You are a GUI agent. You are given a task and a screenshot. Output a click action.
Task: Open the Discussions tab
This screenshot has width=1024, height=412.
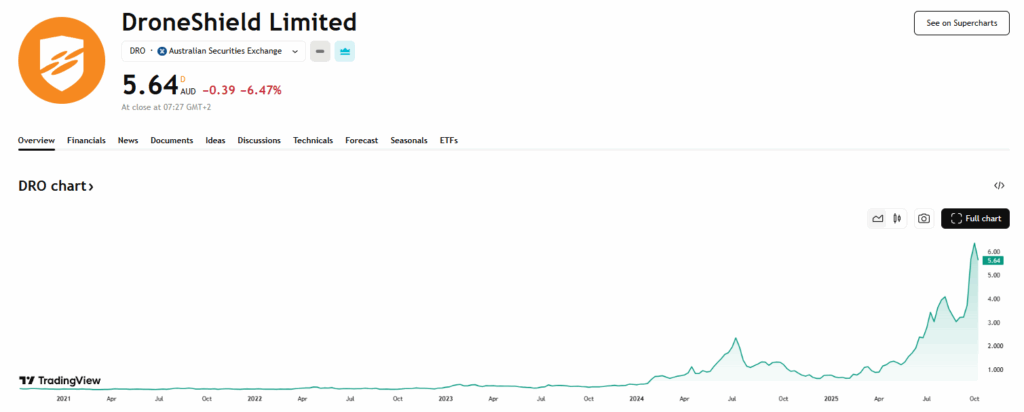pyautogui.click(x=259, y=141)
